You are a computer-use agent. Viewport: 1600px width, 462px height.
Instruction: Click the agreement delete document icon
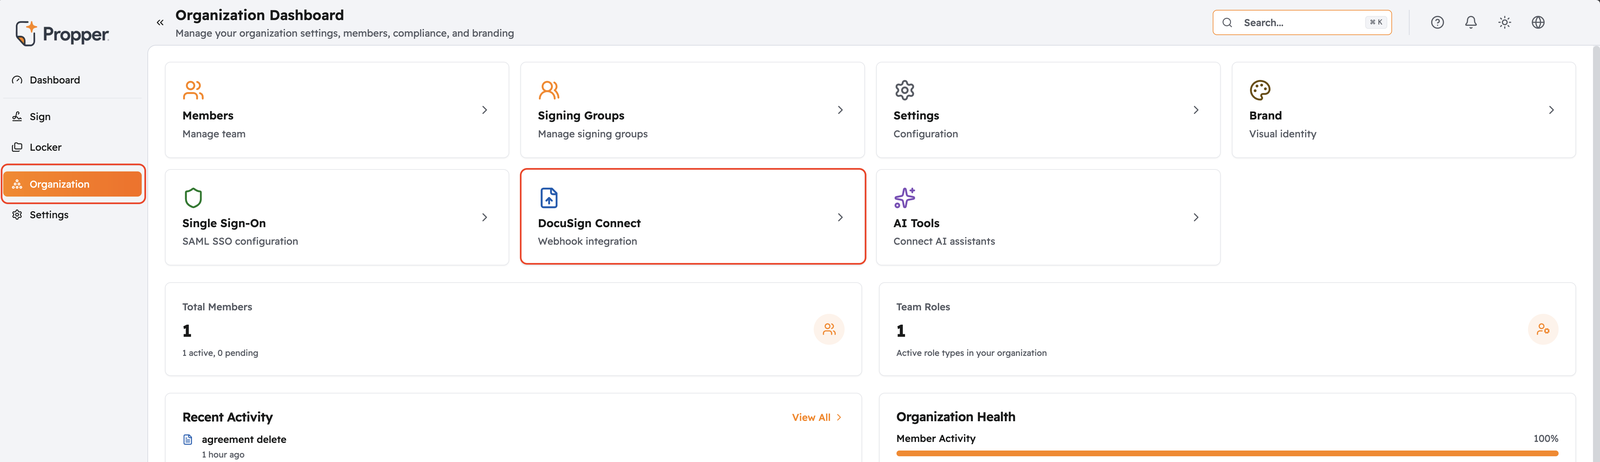coord(188,440)
